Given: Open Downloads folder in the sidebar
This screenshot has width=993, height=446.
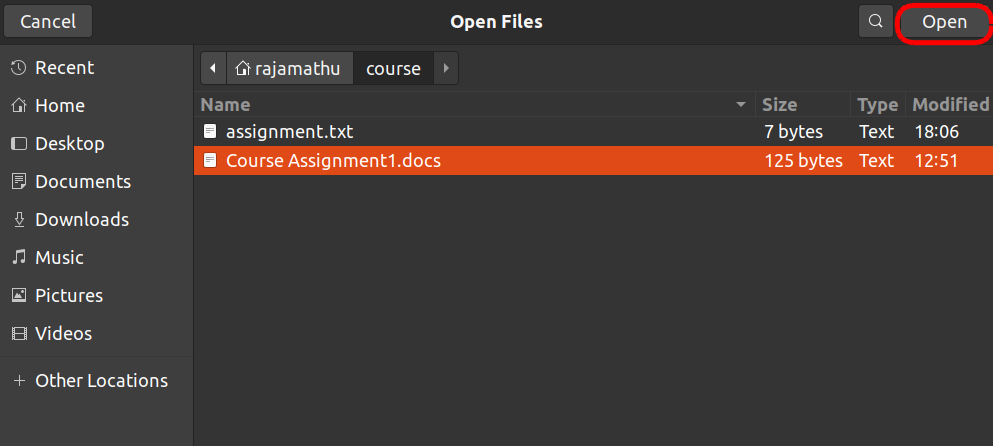Looking at the screenshot, I should pyautogui.click(x=81, y=220).
